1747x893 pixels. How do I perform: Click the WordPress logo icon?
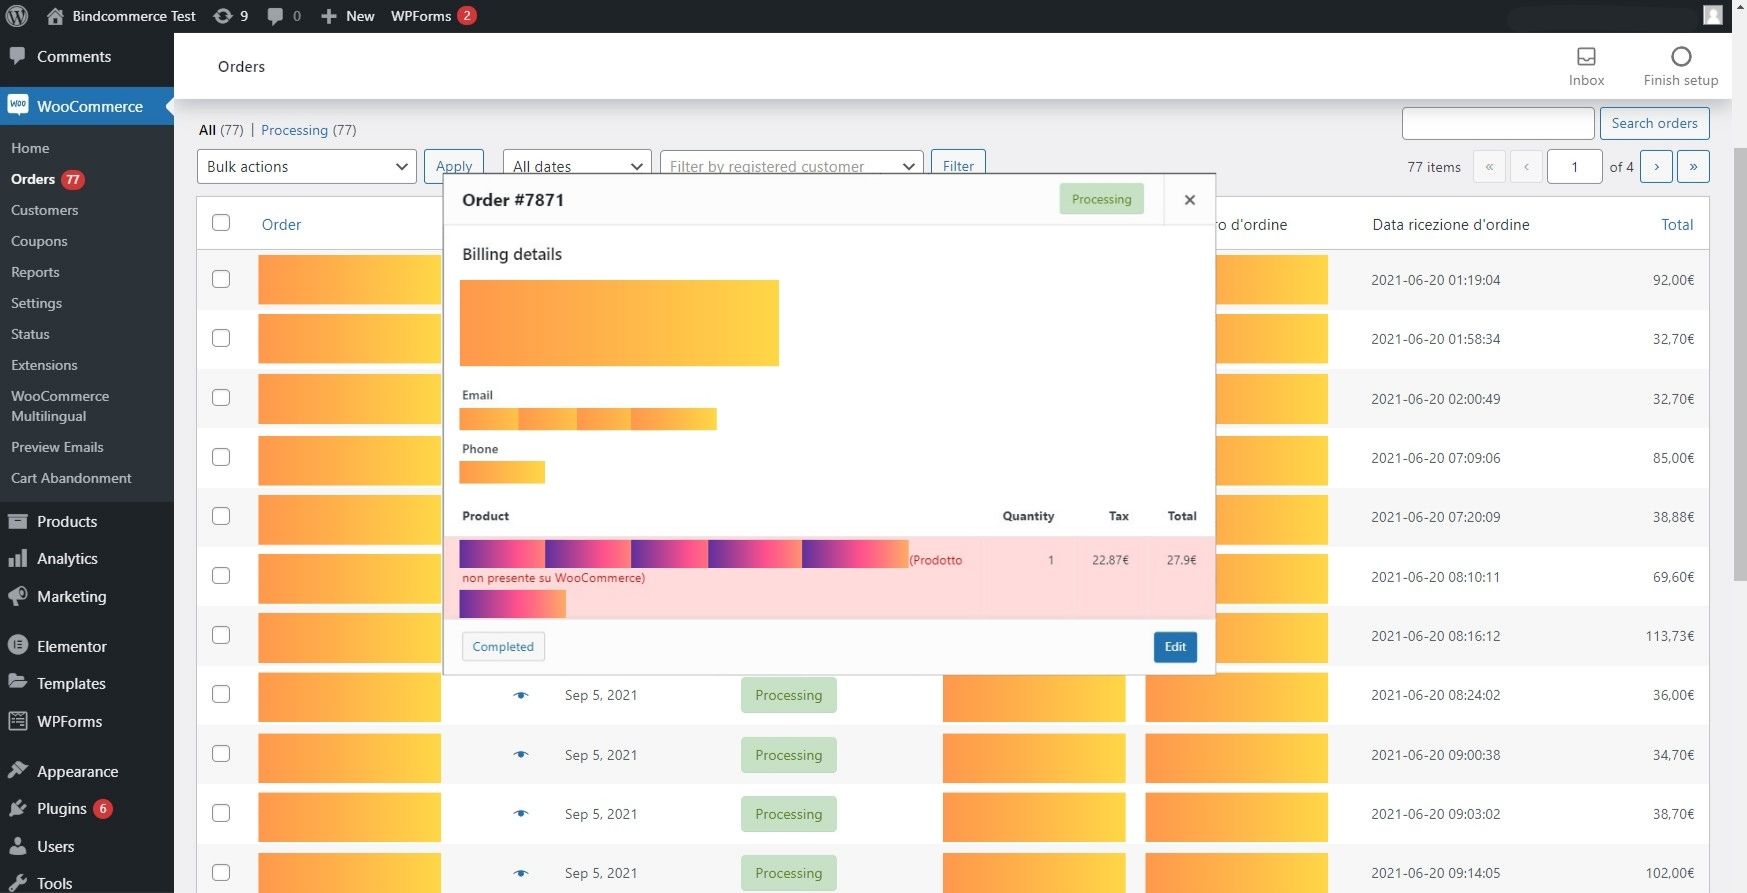(17, 16)
